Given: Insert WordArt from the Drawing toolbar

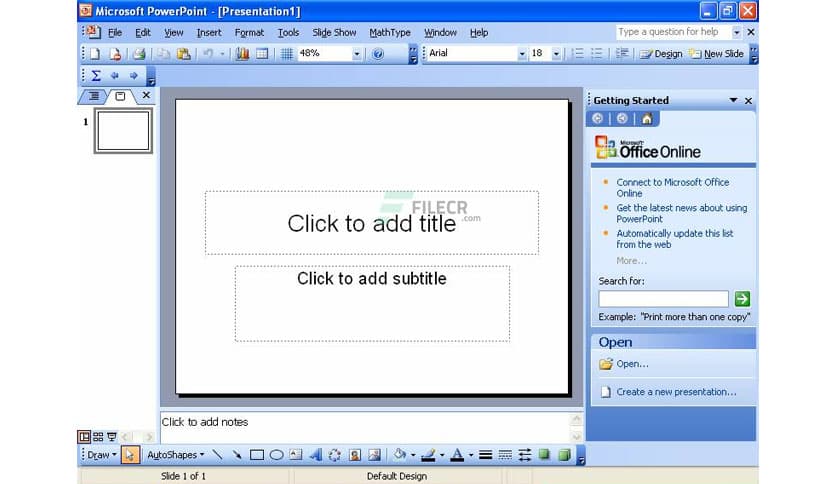Looking at the screenshot, I should tap(316, 455).
